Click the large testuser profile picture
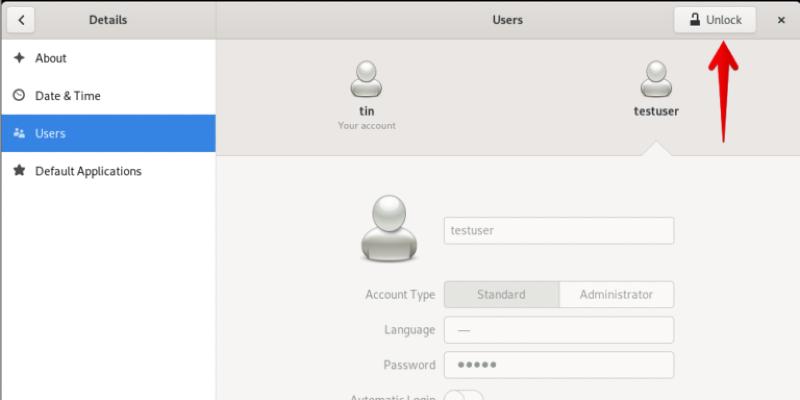The width and height of the screenshot is (800, 400). (391, 228)
